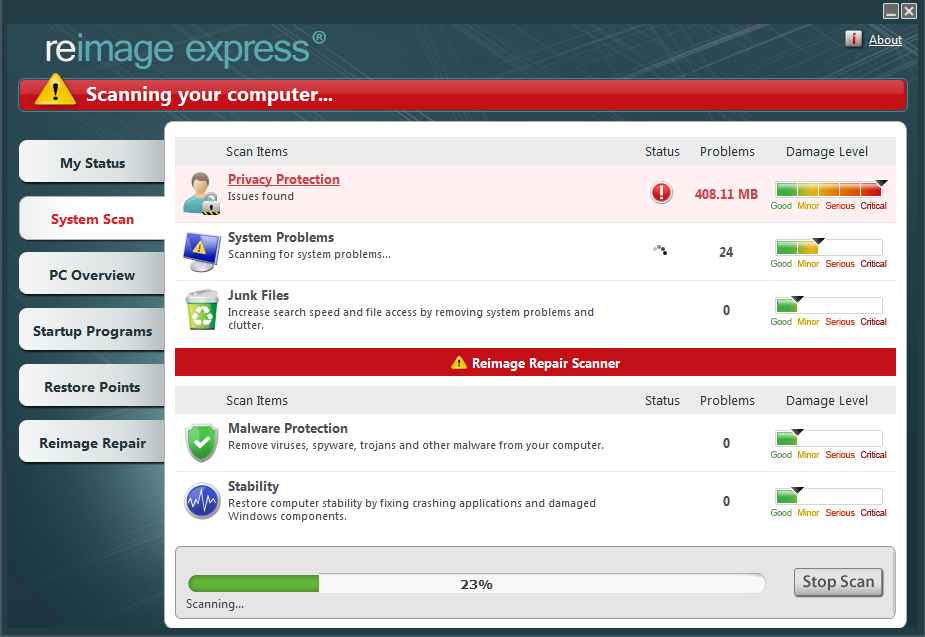Click the Junk Files recycle bin icon
The image size is (925, 637).
(x=202, y=310)
